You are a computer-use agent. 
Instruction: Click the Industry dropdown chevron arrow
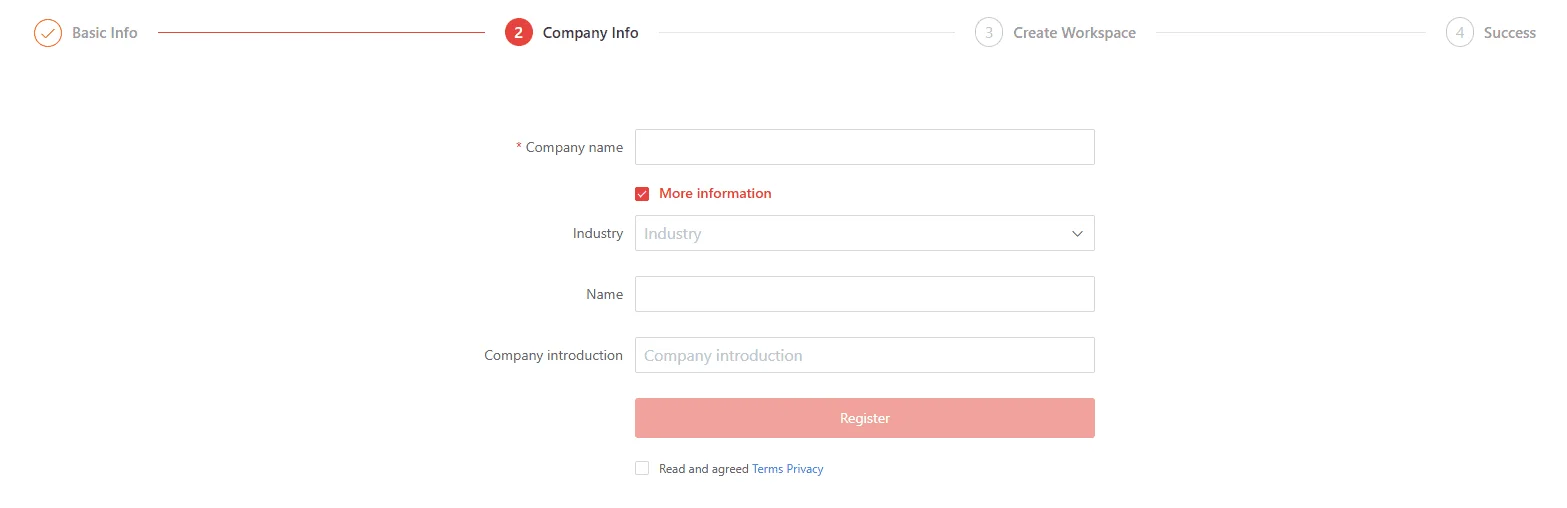coord(1077,233)
